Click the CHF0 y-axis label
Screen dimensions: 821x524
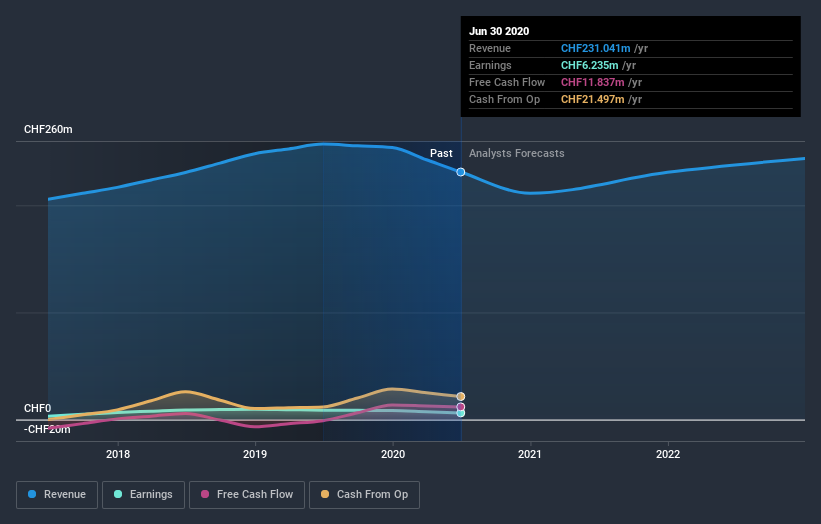[x=38, y=408]
